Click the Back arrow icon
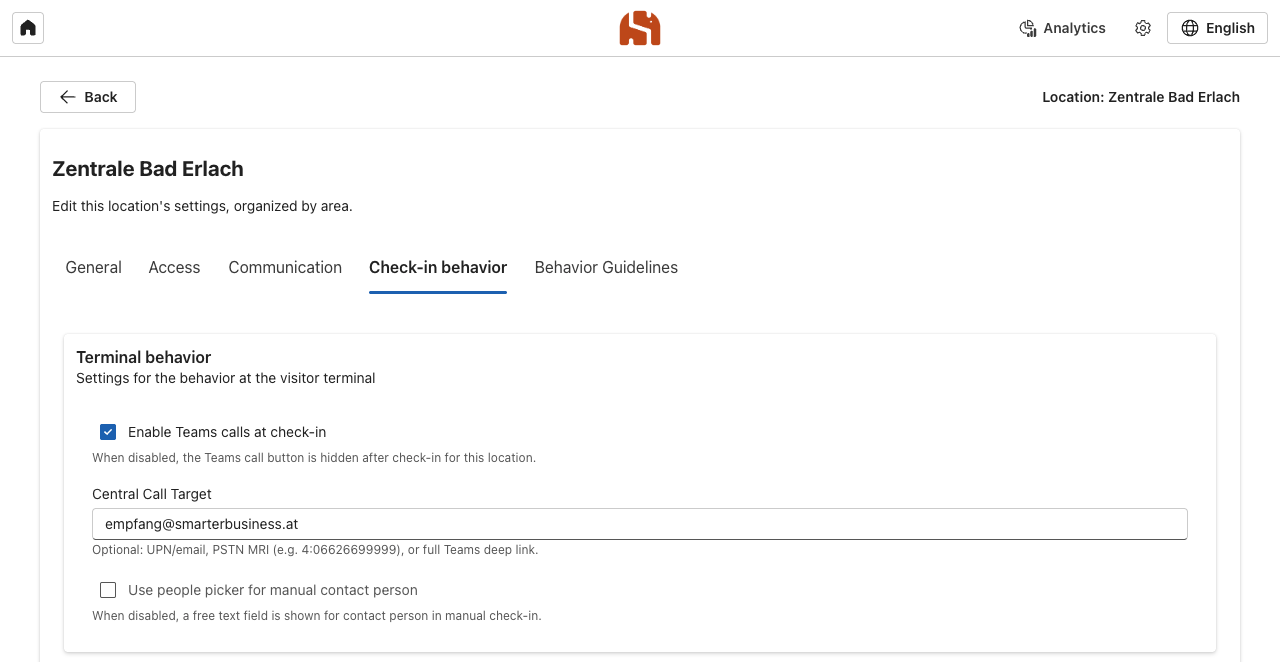 [67, 97]
